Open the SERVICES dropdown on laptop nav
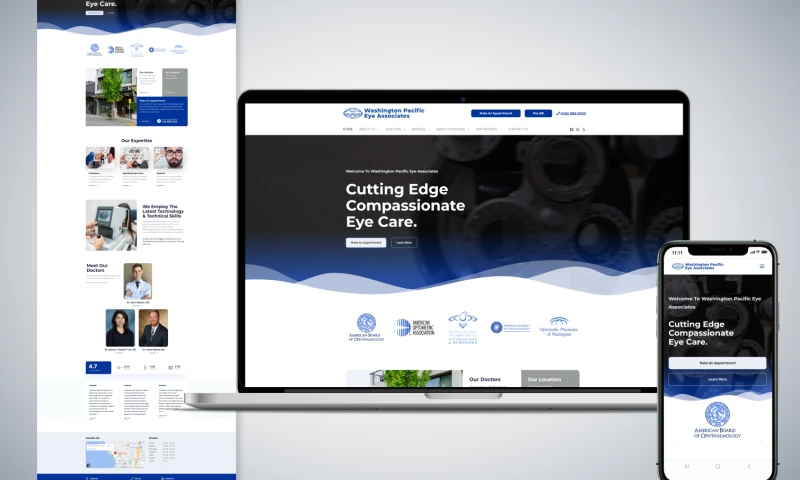 coord(420,129)
